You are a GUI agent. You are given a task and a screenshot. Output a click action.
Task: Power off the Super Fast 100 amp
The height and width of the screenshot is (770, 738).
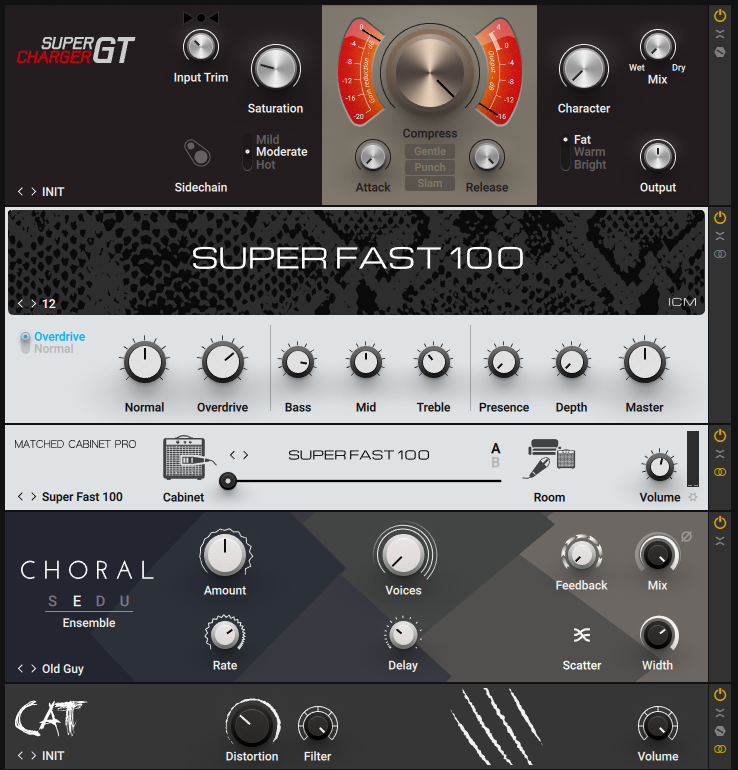(x=720, y=218)
